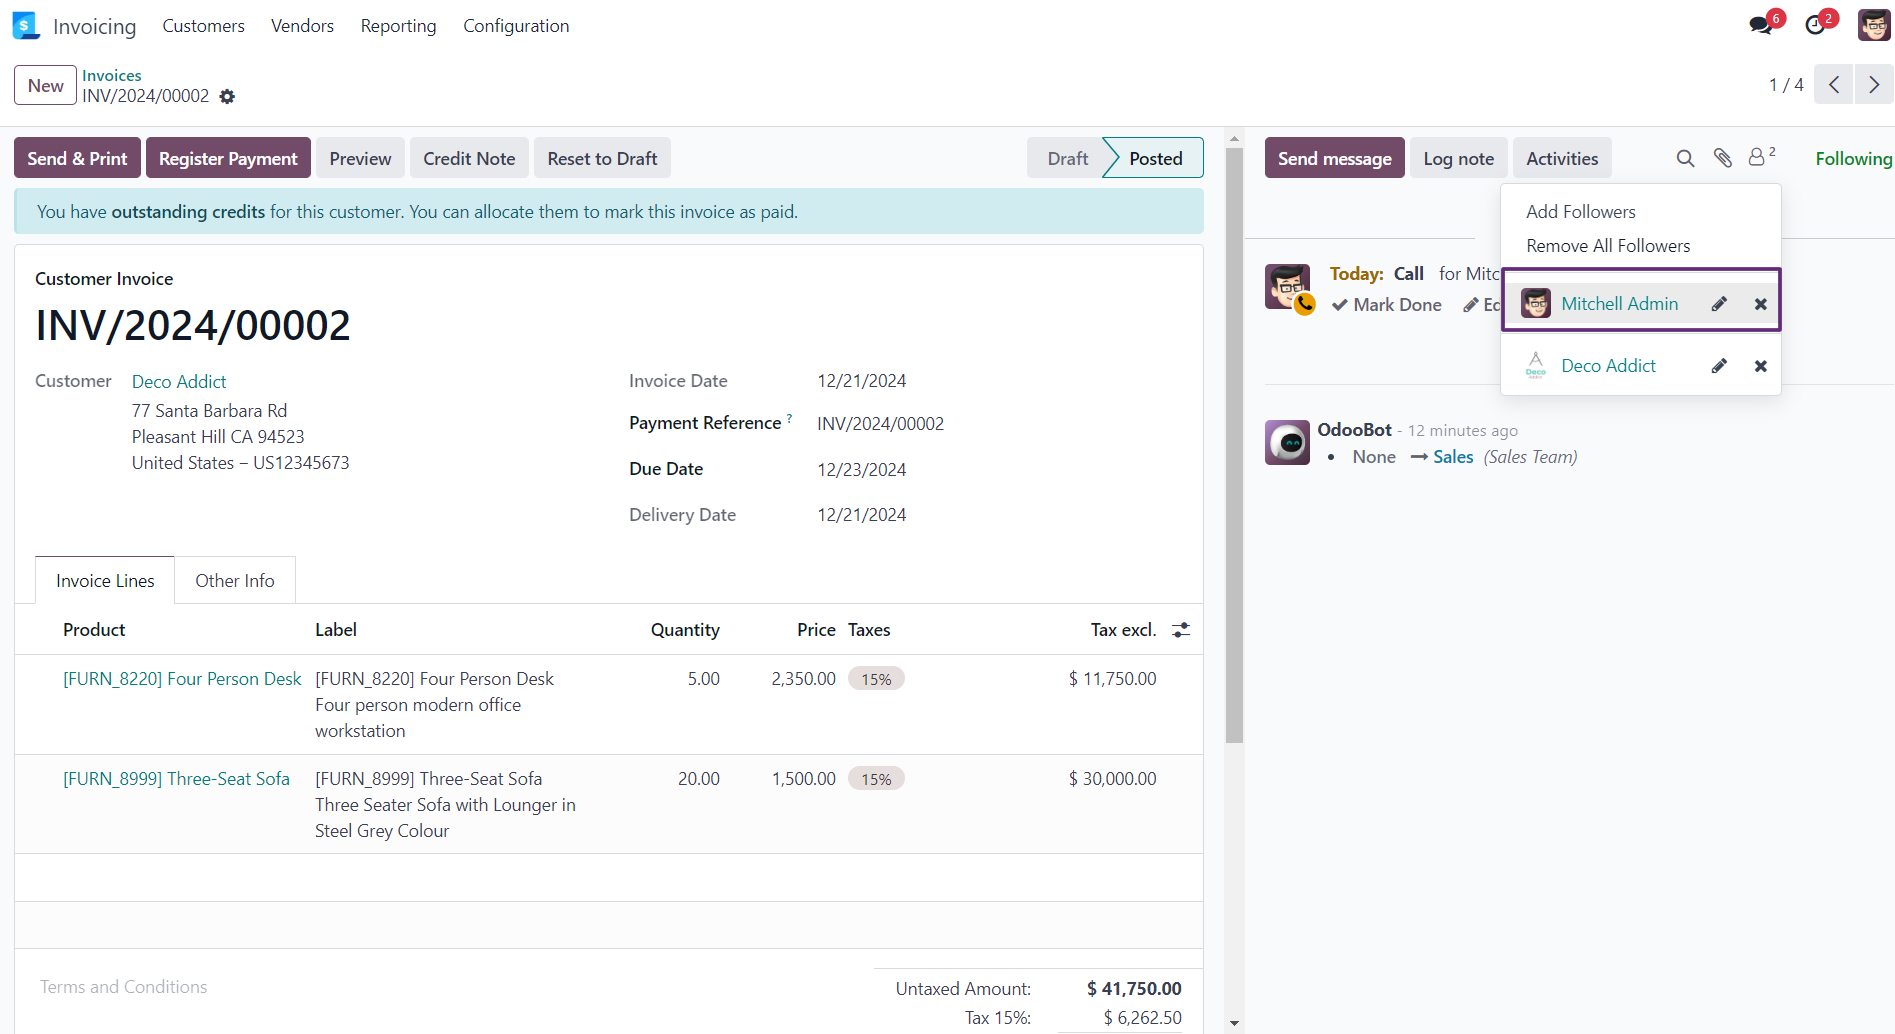Sort by the Quantity column header
Screen dimensions: 1895x1034
tap(685, 630)
